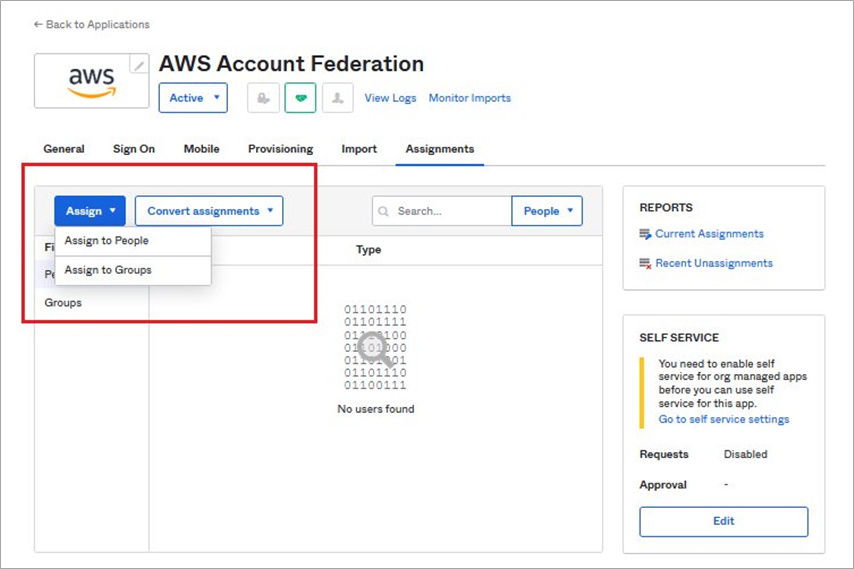Click the Recent Unassignments report icon
Screen dimensions: 854x569
[645, 264]
